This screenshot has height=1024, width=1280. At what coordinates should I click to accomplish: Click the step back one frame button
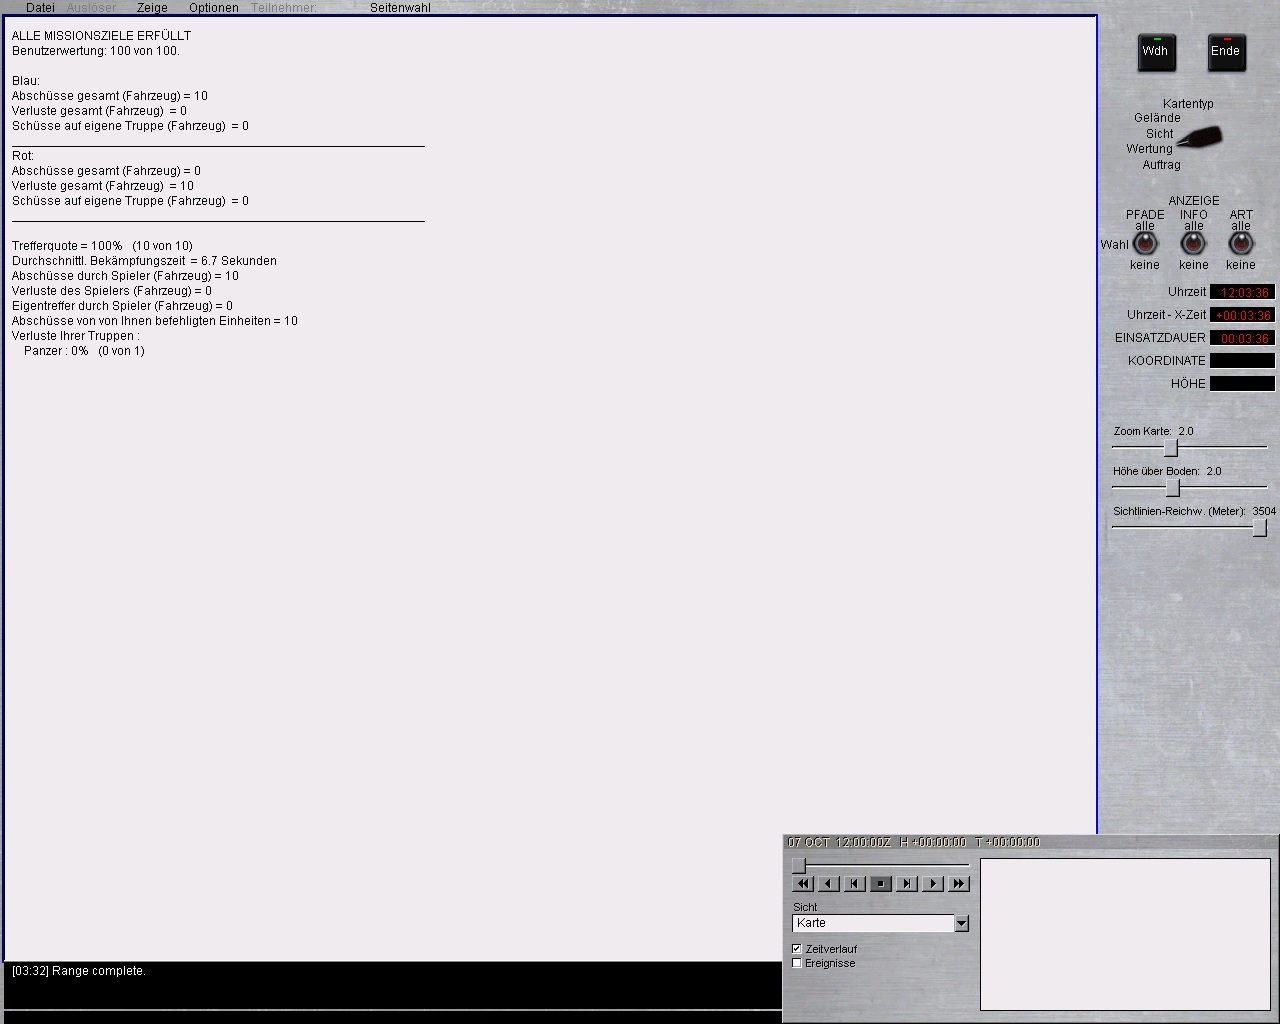point(854,883)
